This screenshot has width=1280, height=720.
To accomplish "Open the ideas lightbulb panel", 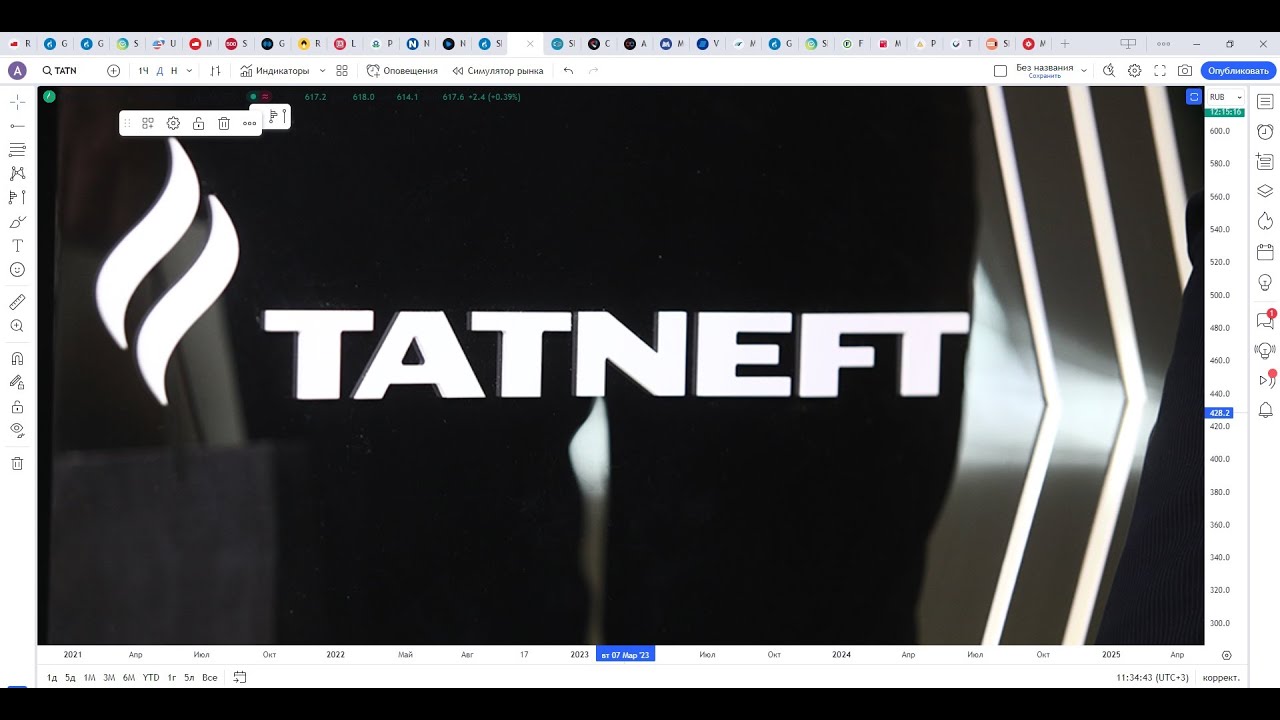I will click(1265, 283).
